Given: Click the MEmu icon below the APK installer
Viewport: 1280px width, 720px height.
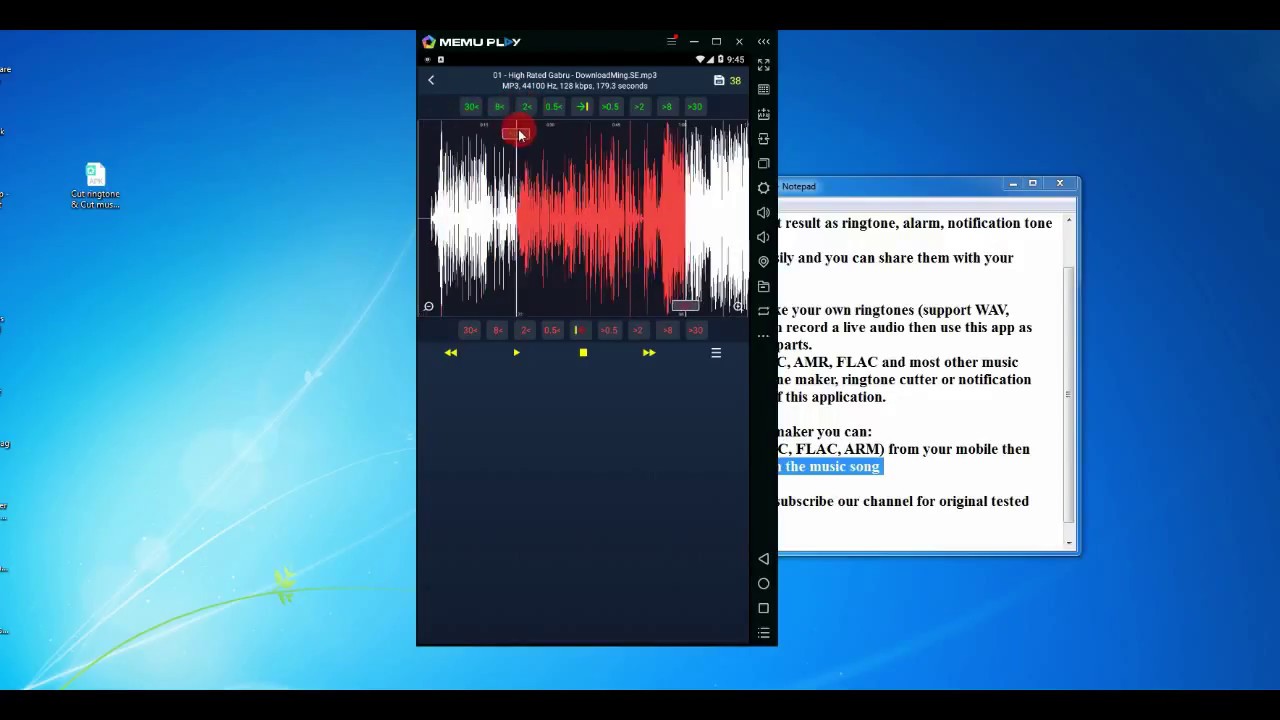Looking at the screenshot, I should click(764, 139).
